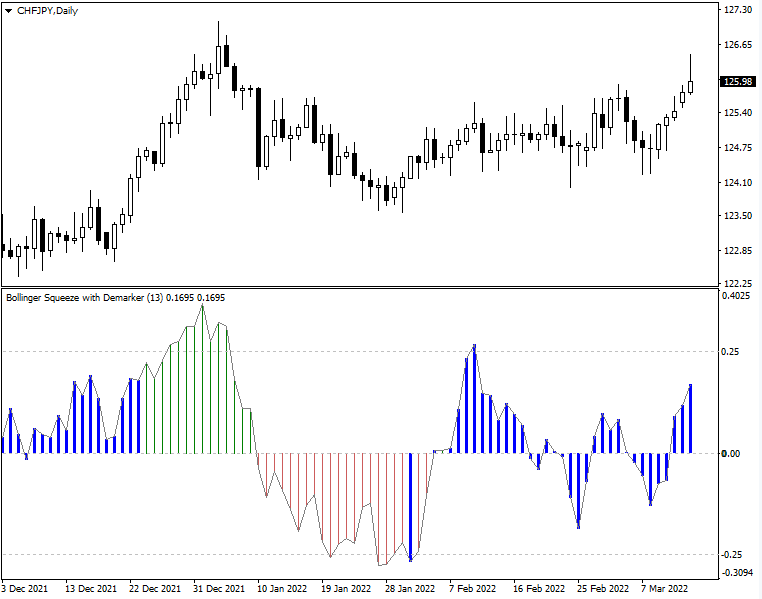Click the blue histogram peak above 0.25 in February

(474, 399)
